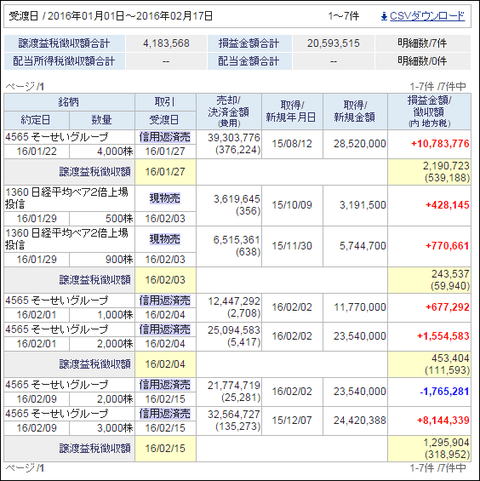Click the withheld tax amount 453,404
The image size is (480, 481).
pos(450,358)
